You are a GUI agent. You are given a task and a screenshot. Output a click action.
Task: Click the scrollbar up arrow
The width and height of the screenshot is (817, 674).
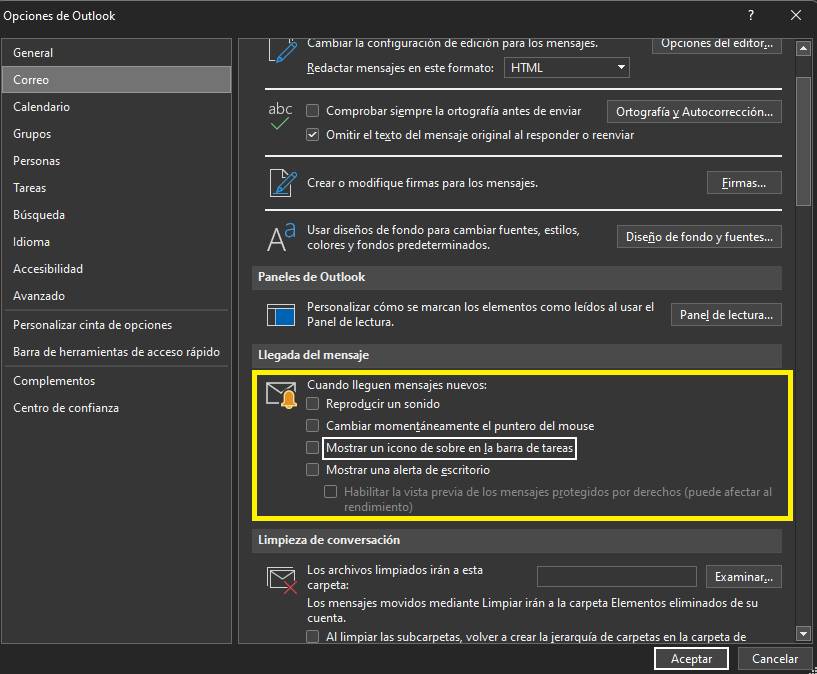click(803, 49)
